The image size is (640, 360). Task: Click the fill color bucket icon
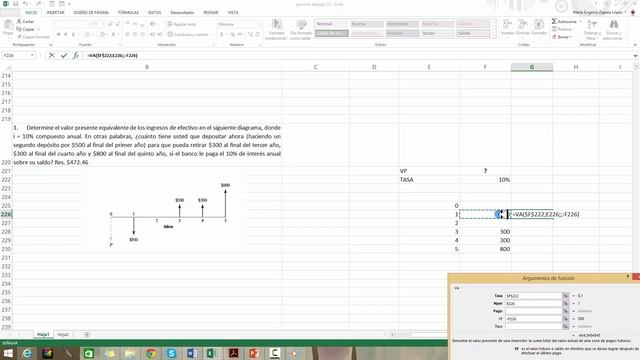click(102, 34)
